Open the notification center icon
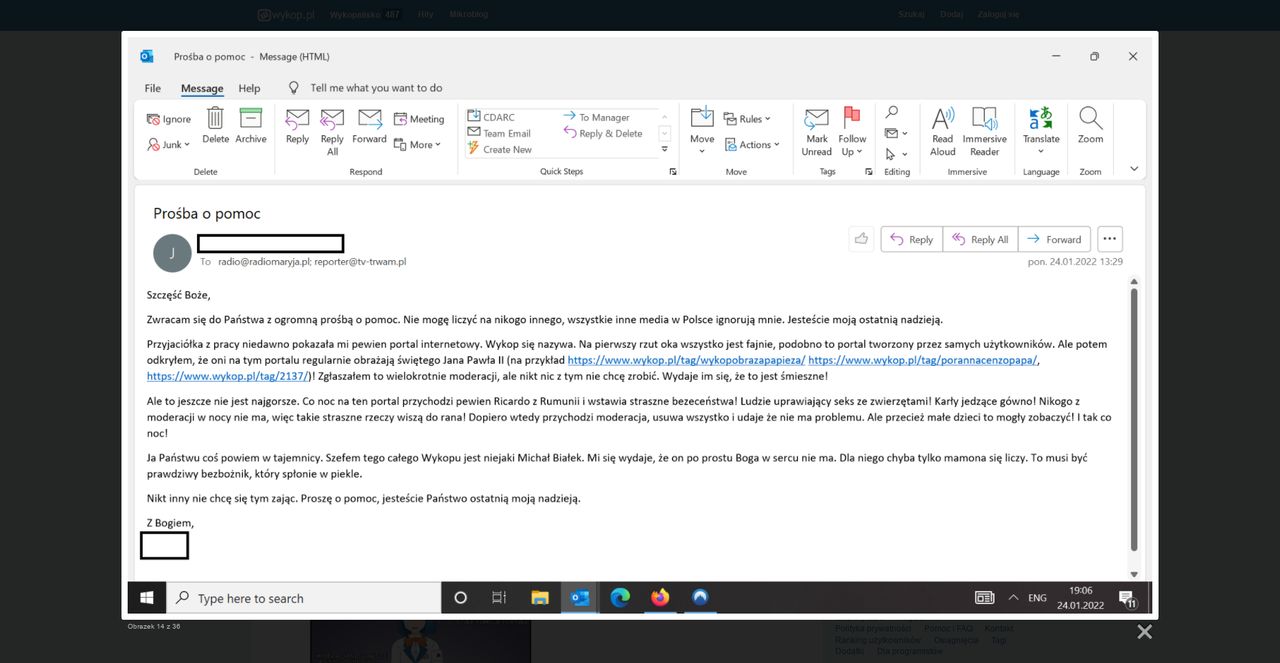The width and height of the screenshot is (1280, 663). click(x=1127, y=599)
